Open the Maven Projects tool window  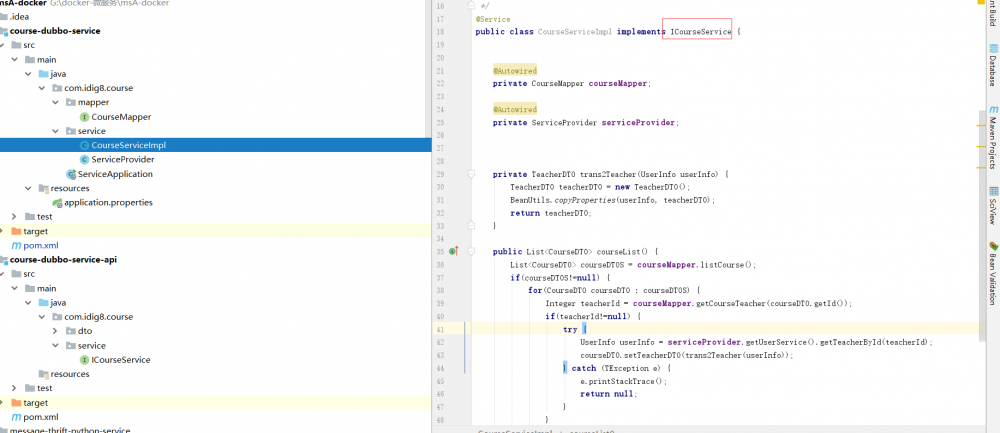click(x=992, y=141)
